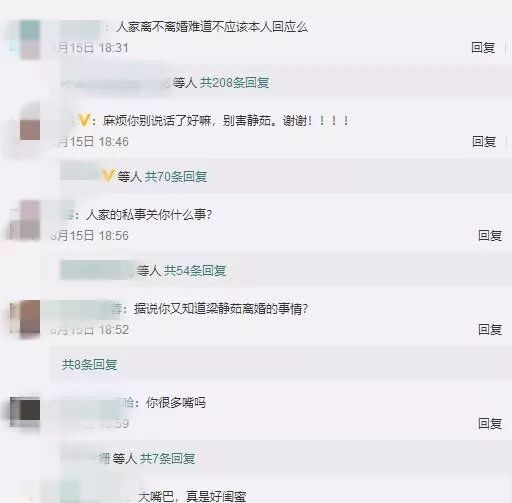The height and width of the screenshot is (503, 512).
Task: Reply to the 18:31 comment via 回复
Action: pos(483,48)
